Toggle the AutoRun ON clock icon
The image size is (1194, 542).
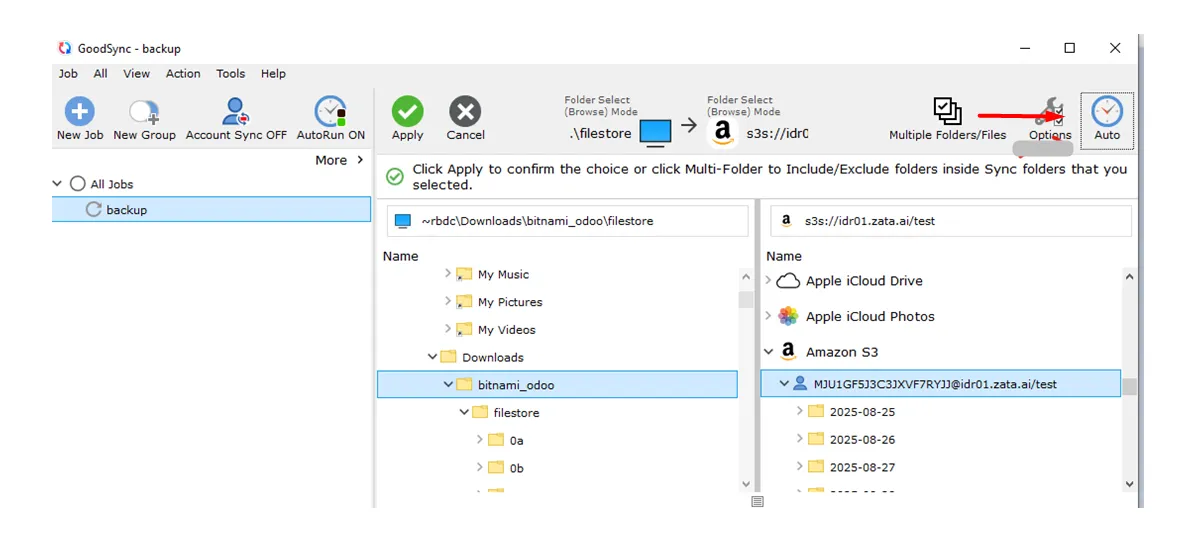(x=330, y=112)
